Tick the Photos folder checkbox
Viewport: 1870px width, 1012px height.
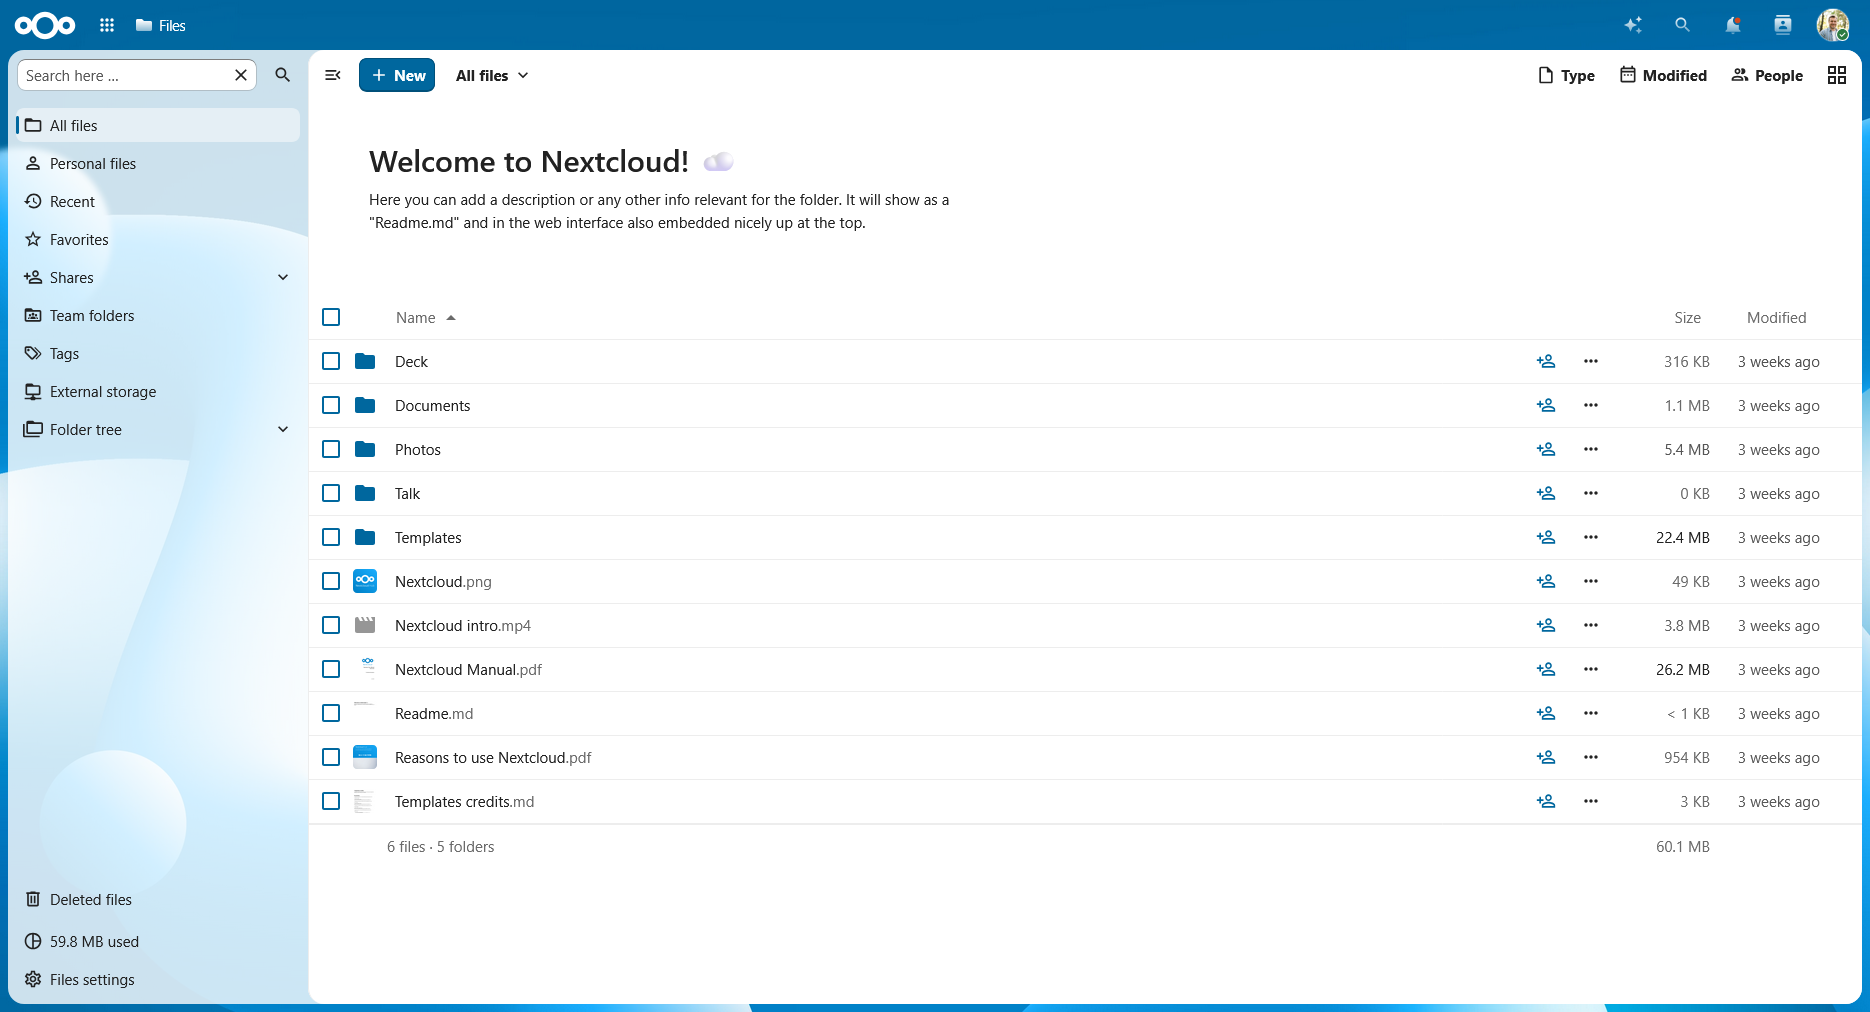331,449
